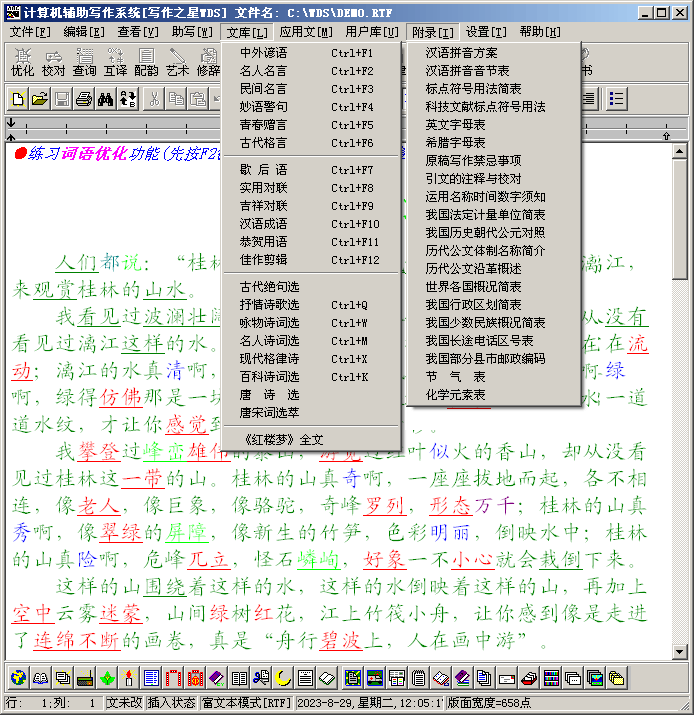This screenshot has height=715, width=694.
Task: Click the printer icon
Action: pyautogui.click(x=84, y=99)
